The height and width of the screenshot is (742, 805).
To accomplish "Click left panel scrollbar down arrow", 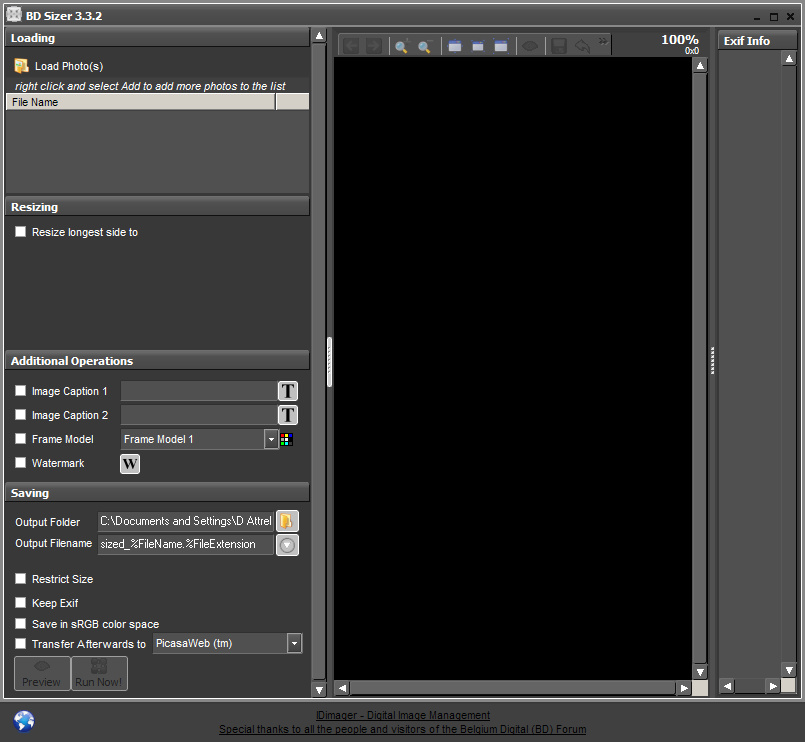I will (319, 690).
